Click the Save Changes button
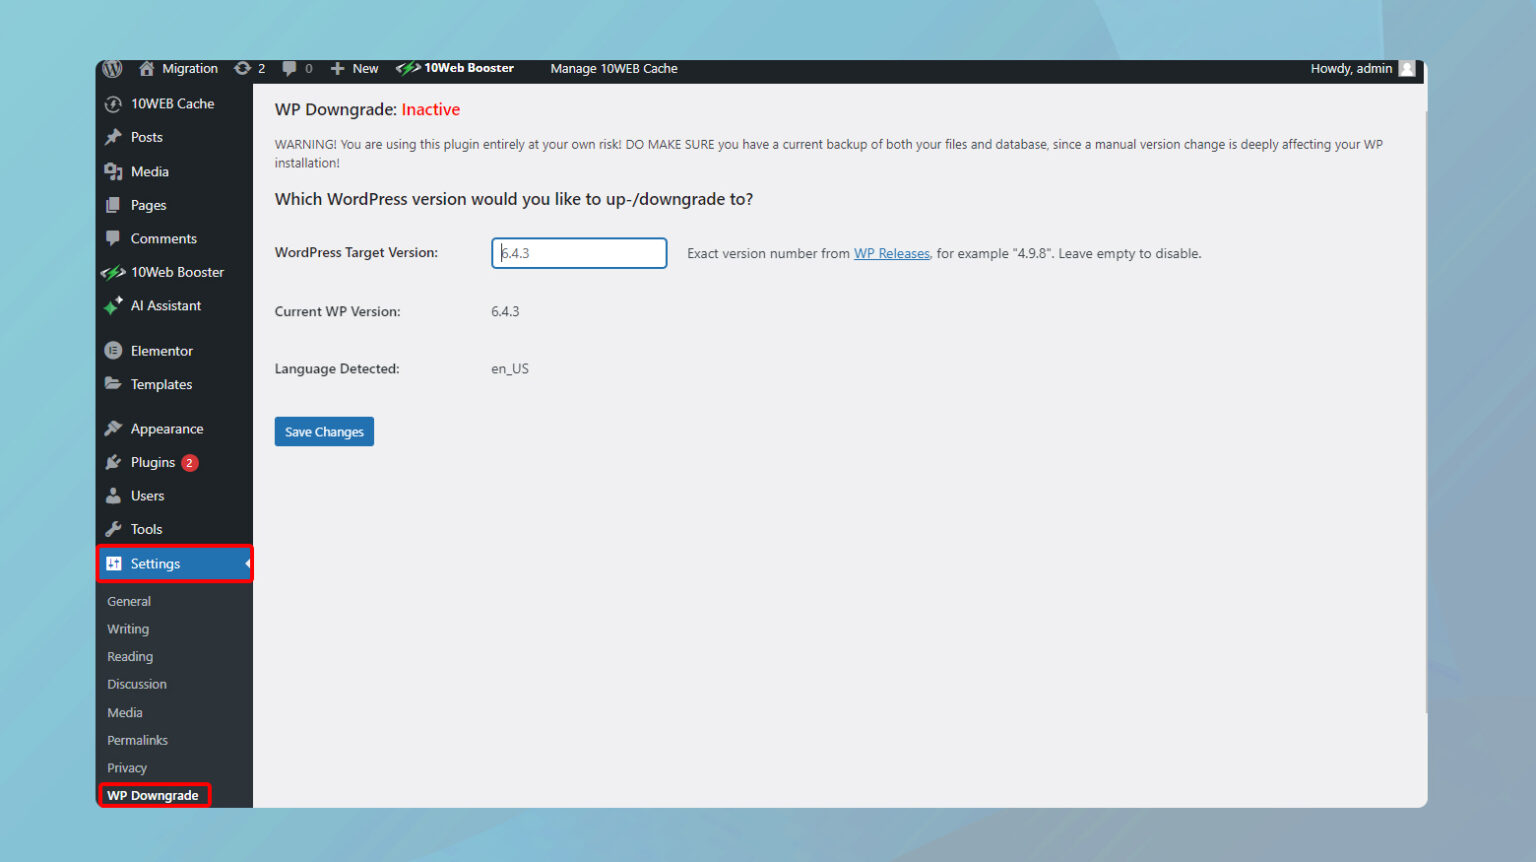The width and height of the screenshot is (1536, 862). pyautogui.click(x=324, y=432)
